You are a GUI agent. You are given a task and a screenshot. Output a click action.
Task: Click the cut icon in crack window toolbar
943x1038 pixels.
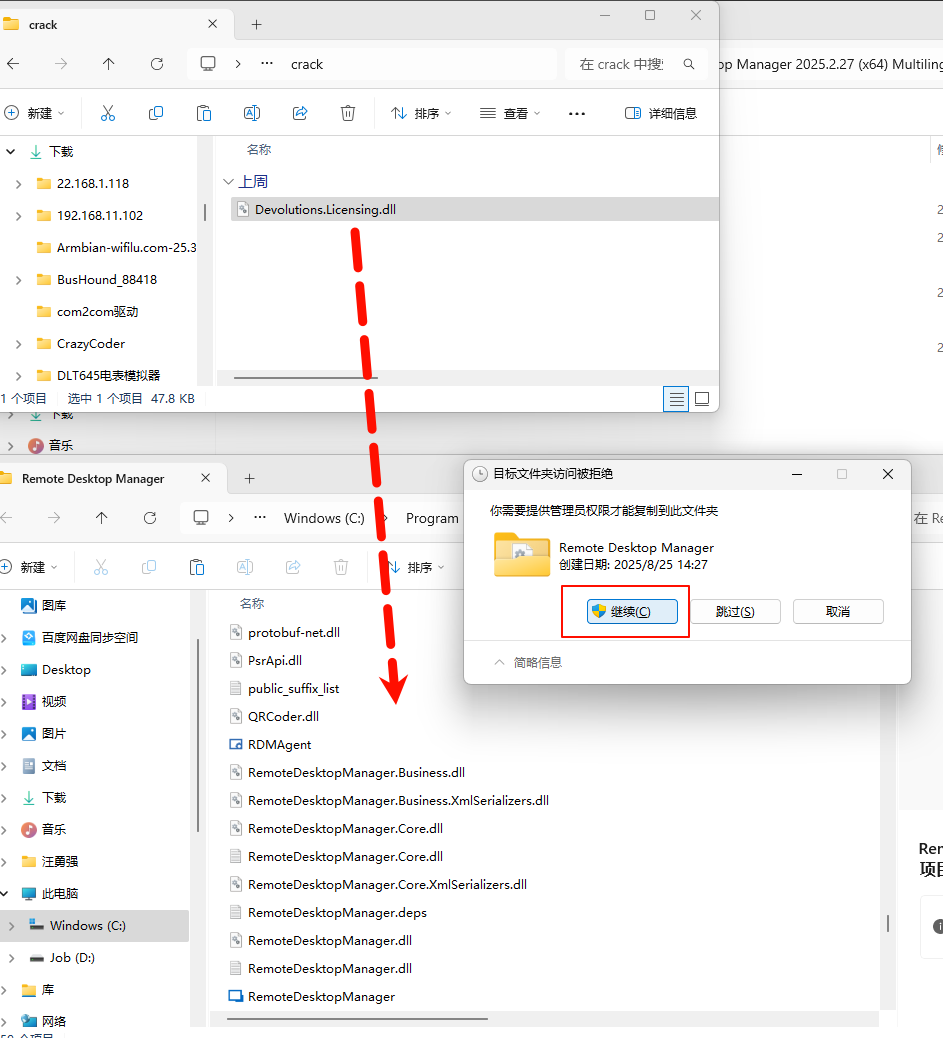(107, 113)
